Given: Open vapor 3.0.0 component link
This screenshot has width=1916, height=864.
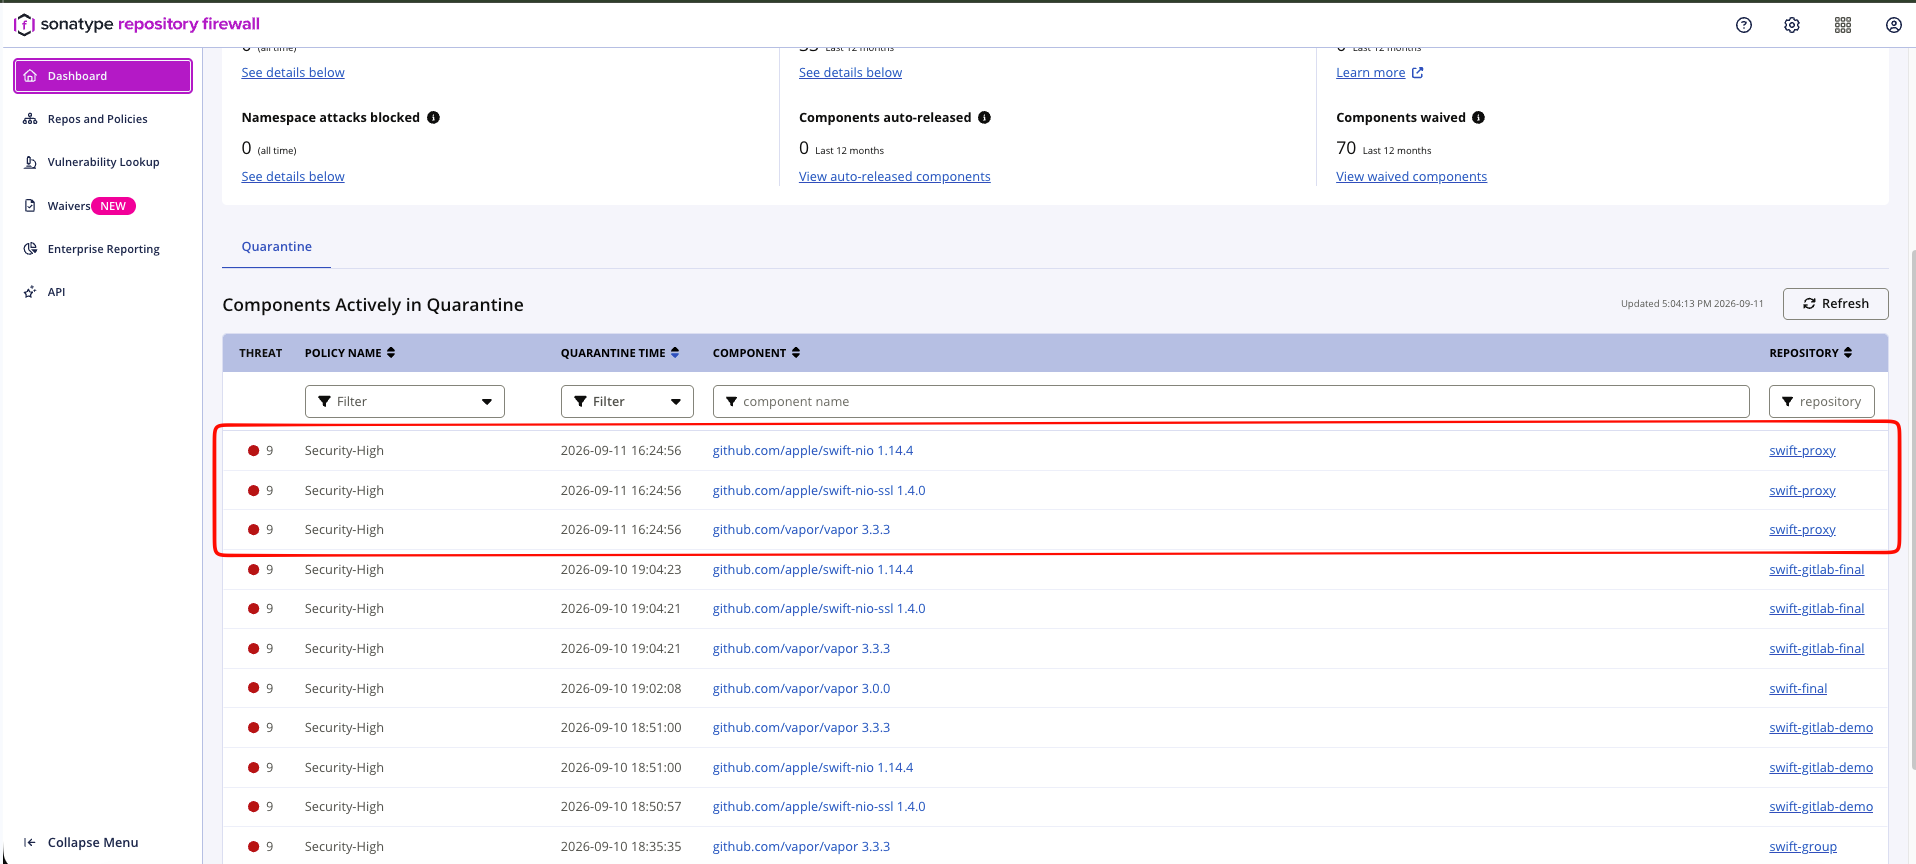Looking at the screenshot, I should pos(801,689).
